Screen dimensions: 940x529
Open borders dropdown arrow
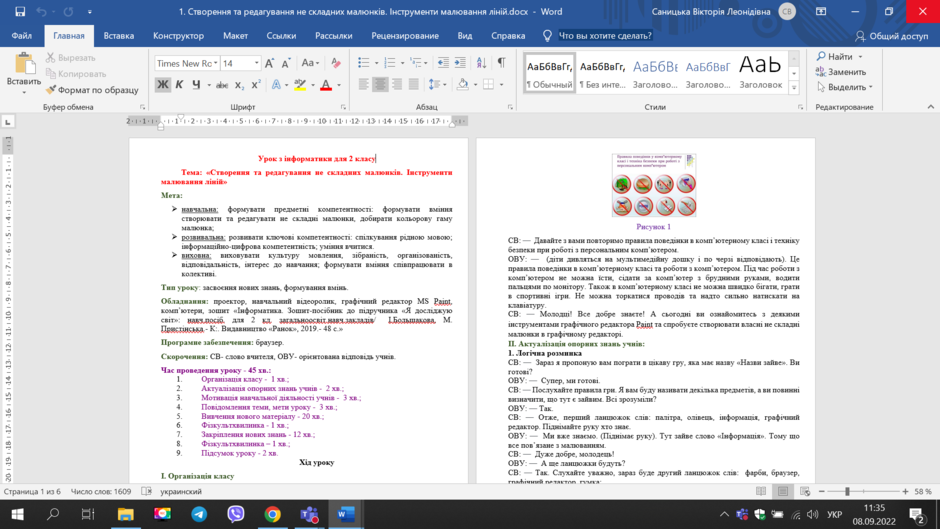click(501, 85)
